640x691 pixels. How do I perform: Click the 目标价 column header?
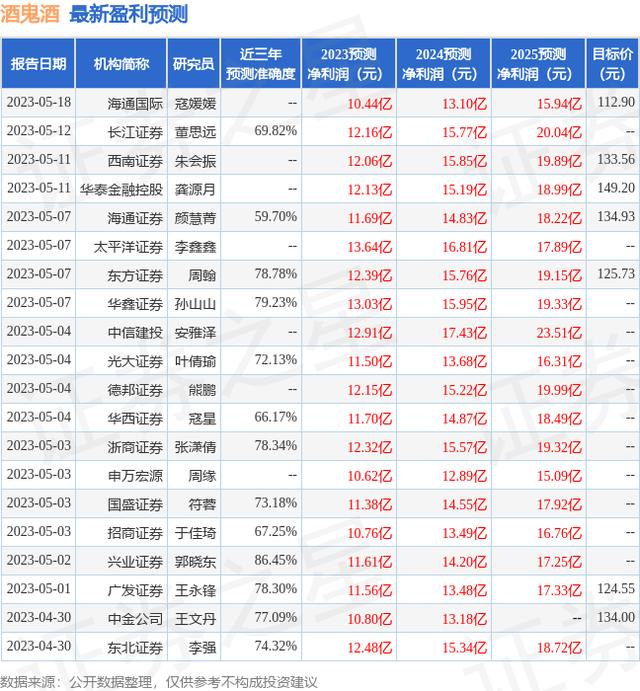coord(613,64)
